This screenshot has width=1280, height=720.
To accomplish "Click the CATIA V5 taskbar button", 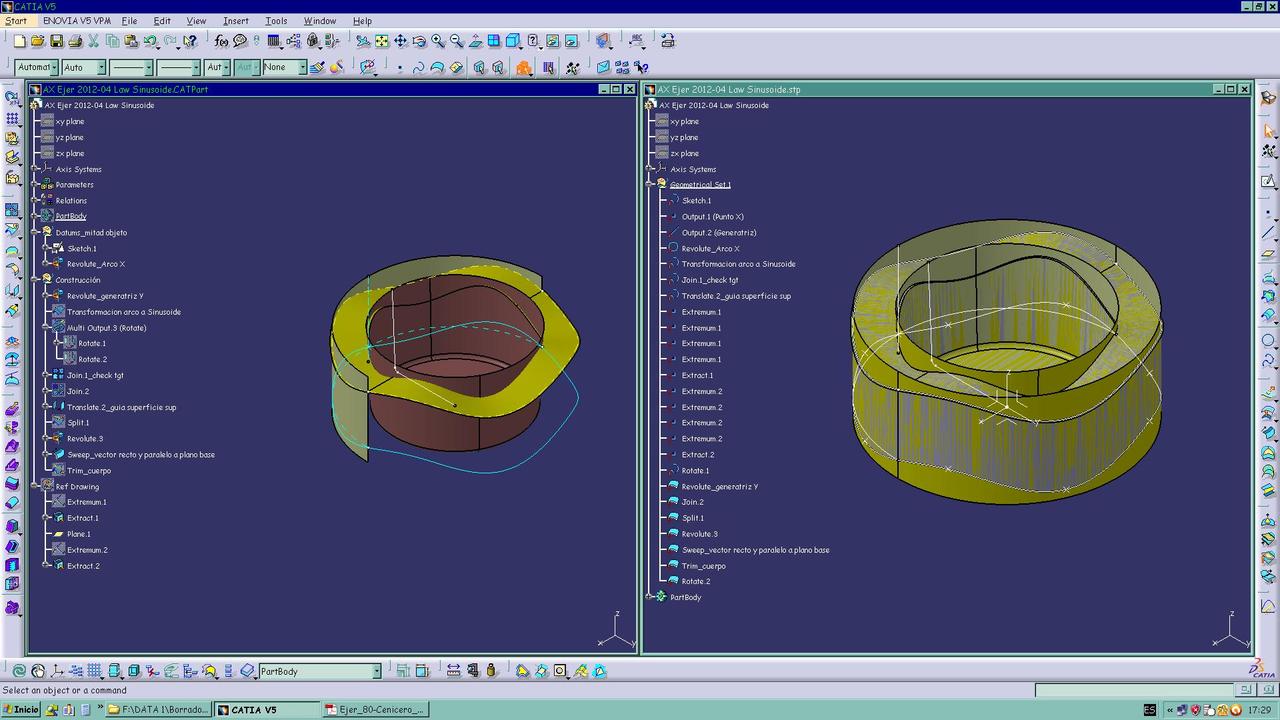I will tap(266, 710).
